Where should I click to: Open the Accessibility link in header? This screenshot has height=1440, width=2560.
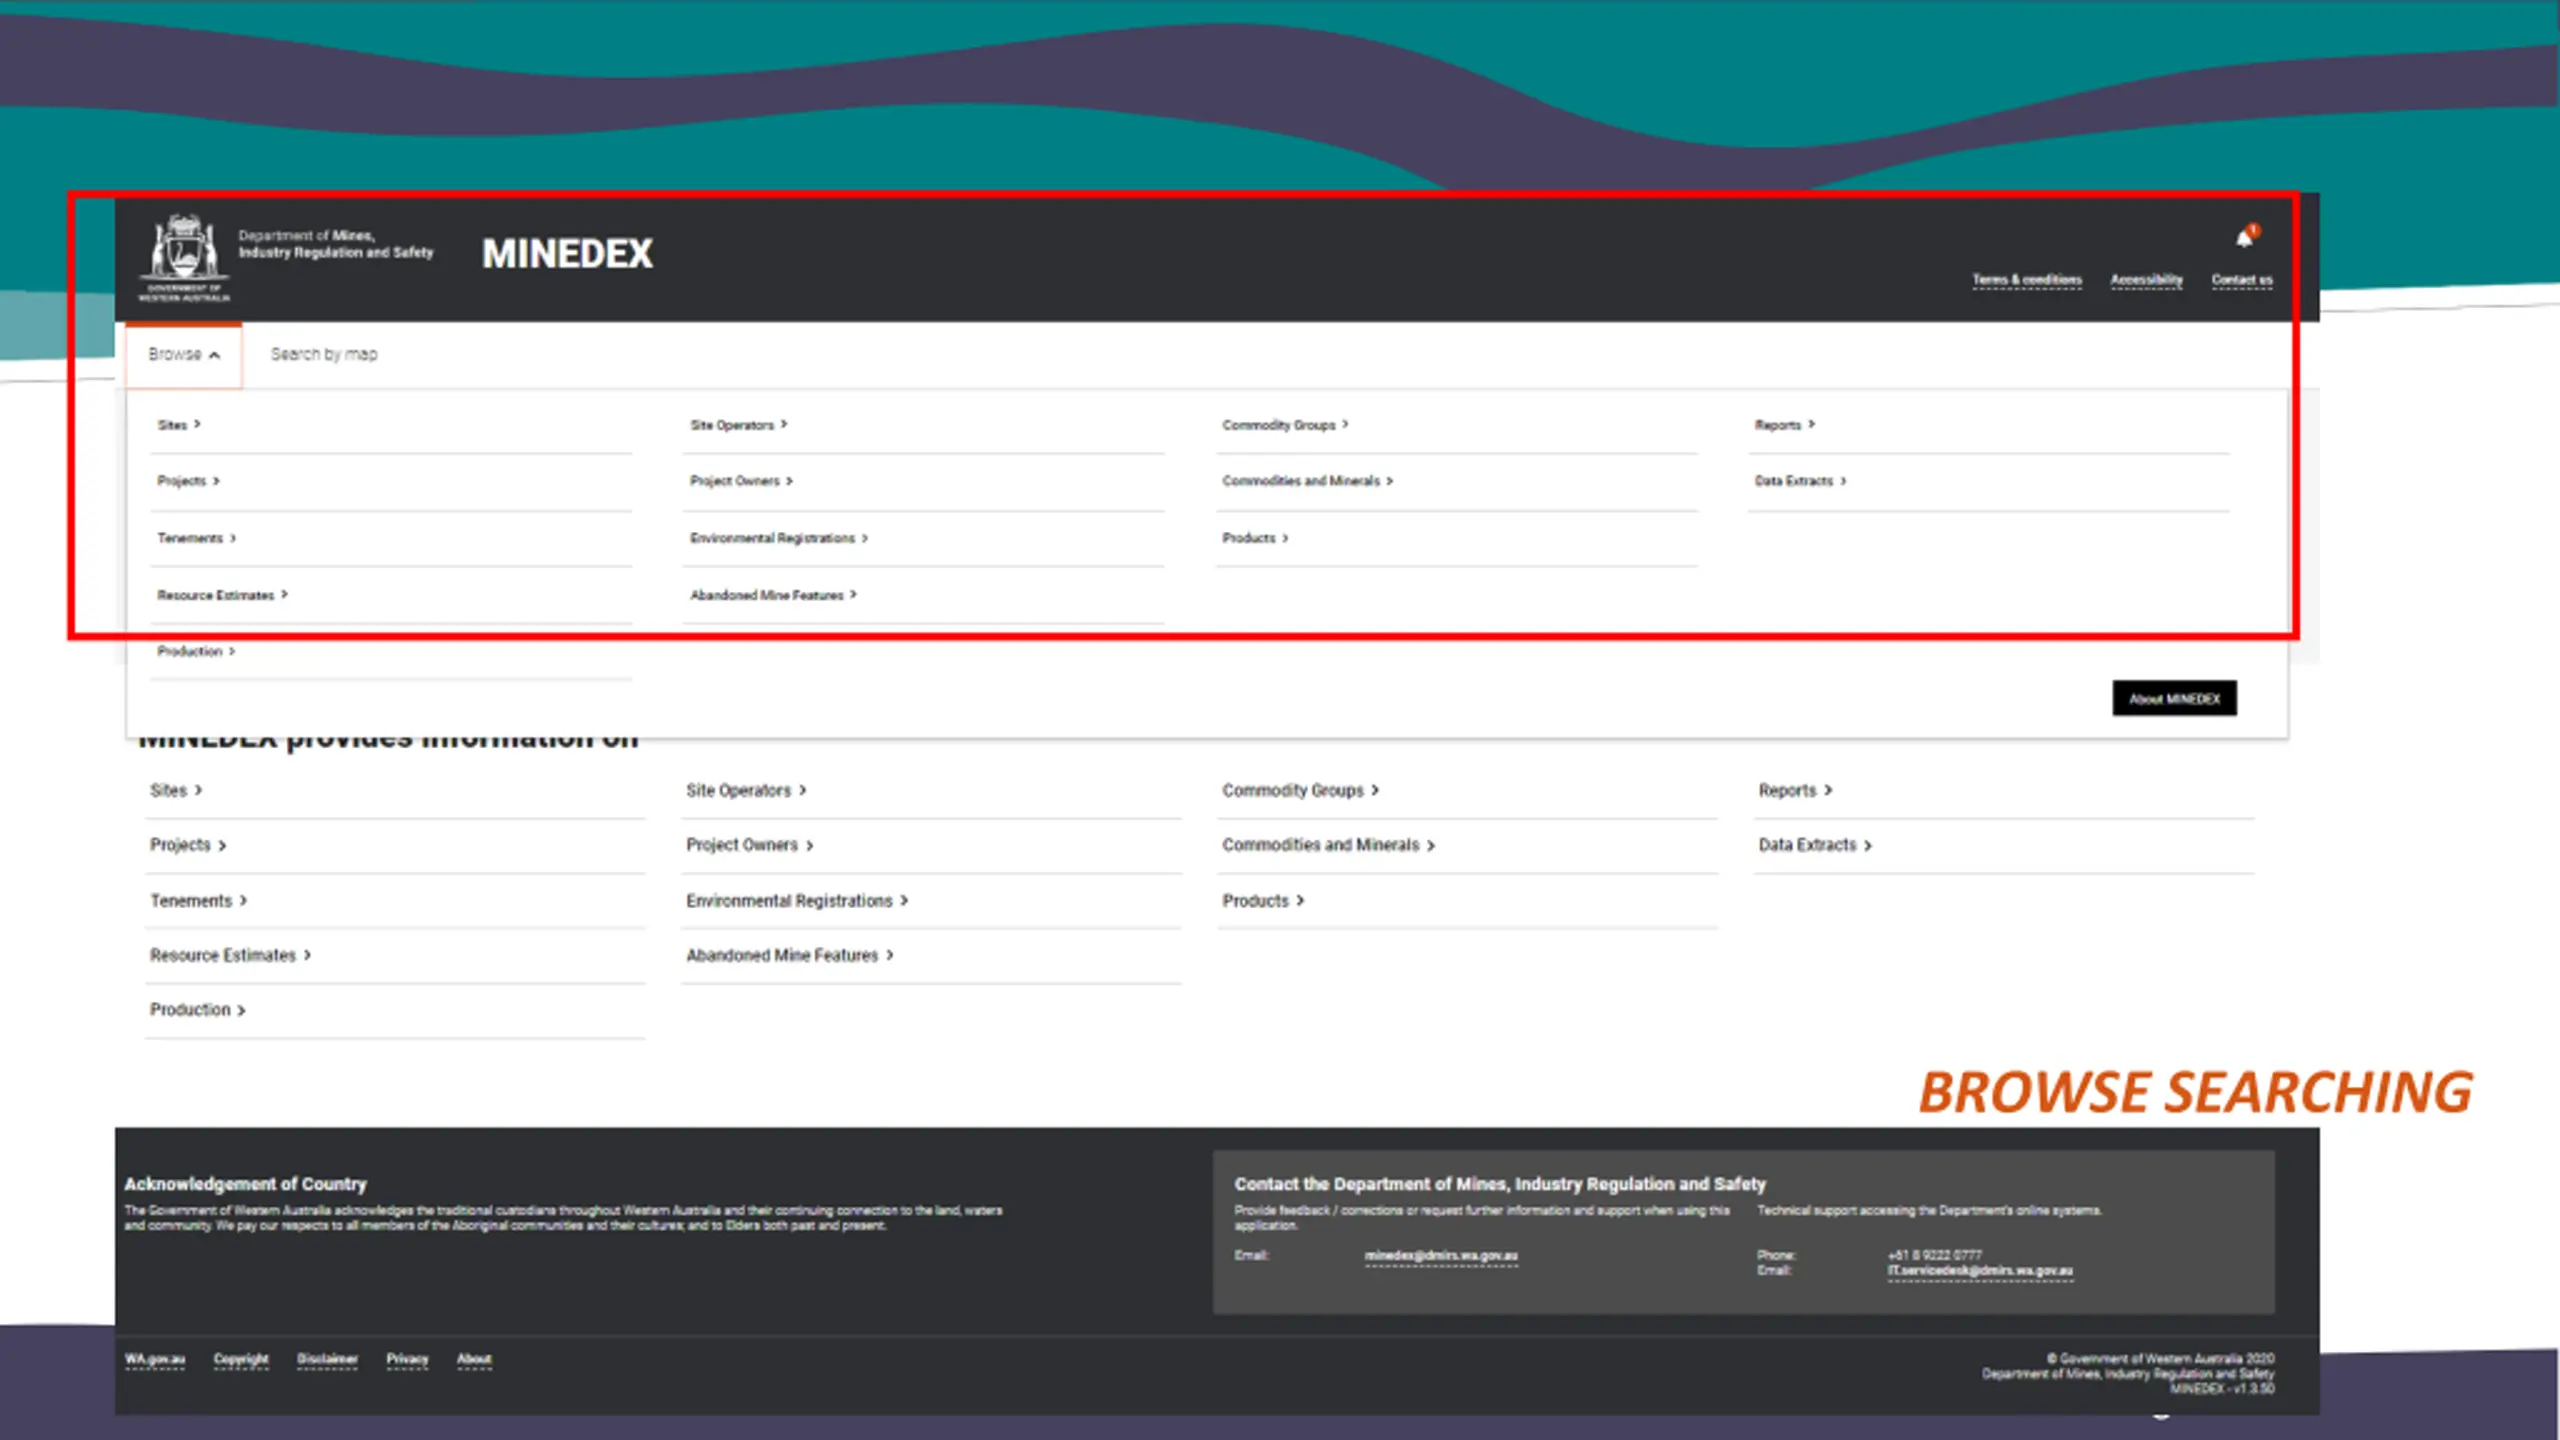[x=2147, y=280]
